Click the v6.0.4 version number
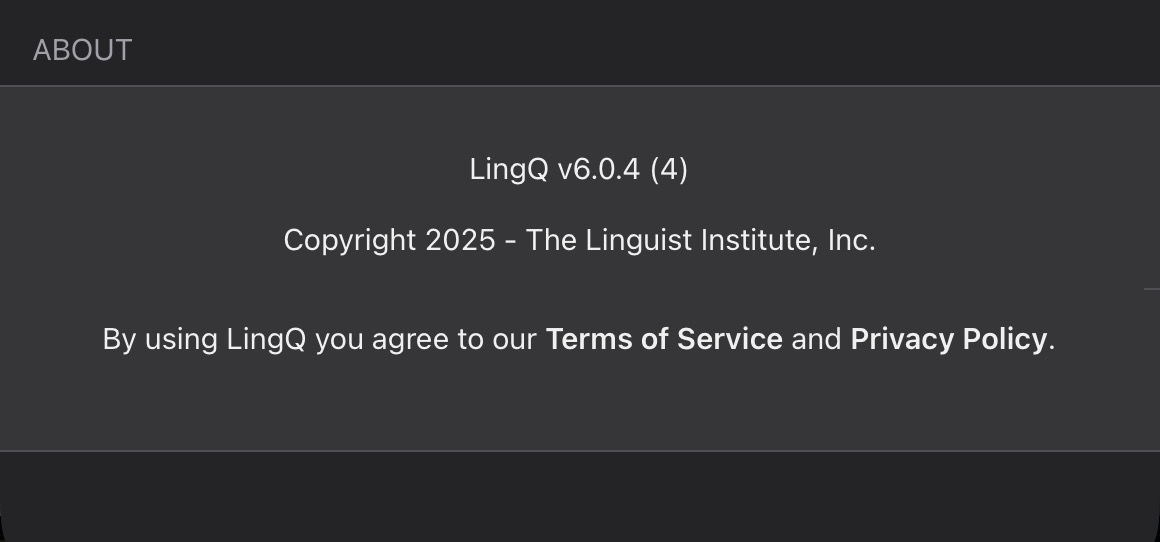Viewport: 1160px width, 542px height. pos(598,169)
